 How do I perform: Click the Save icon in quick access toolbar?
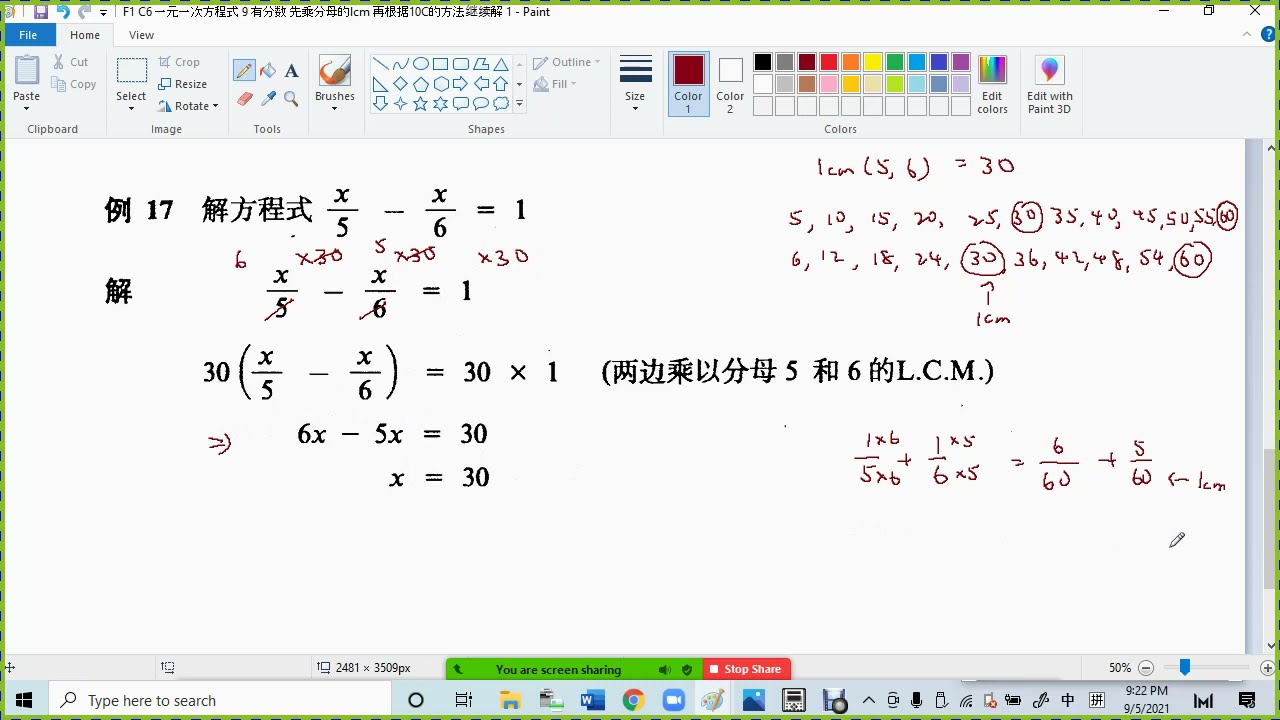pyautogui.click(x=41, y=12)
